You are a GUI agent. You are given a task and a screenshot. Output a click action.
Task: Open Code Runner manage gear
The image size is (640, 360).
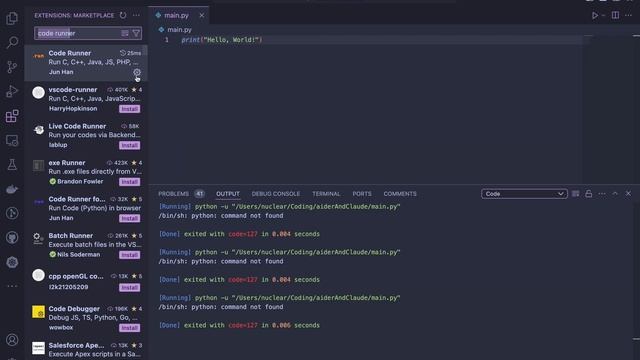click(x=137, y=72)
